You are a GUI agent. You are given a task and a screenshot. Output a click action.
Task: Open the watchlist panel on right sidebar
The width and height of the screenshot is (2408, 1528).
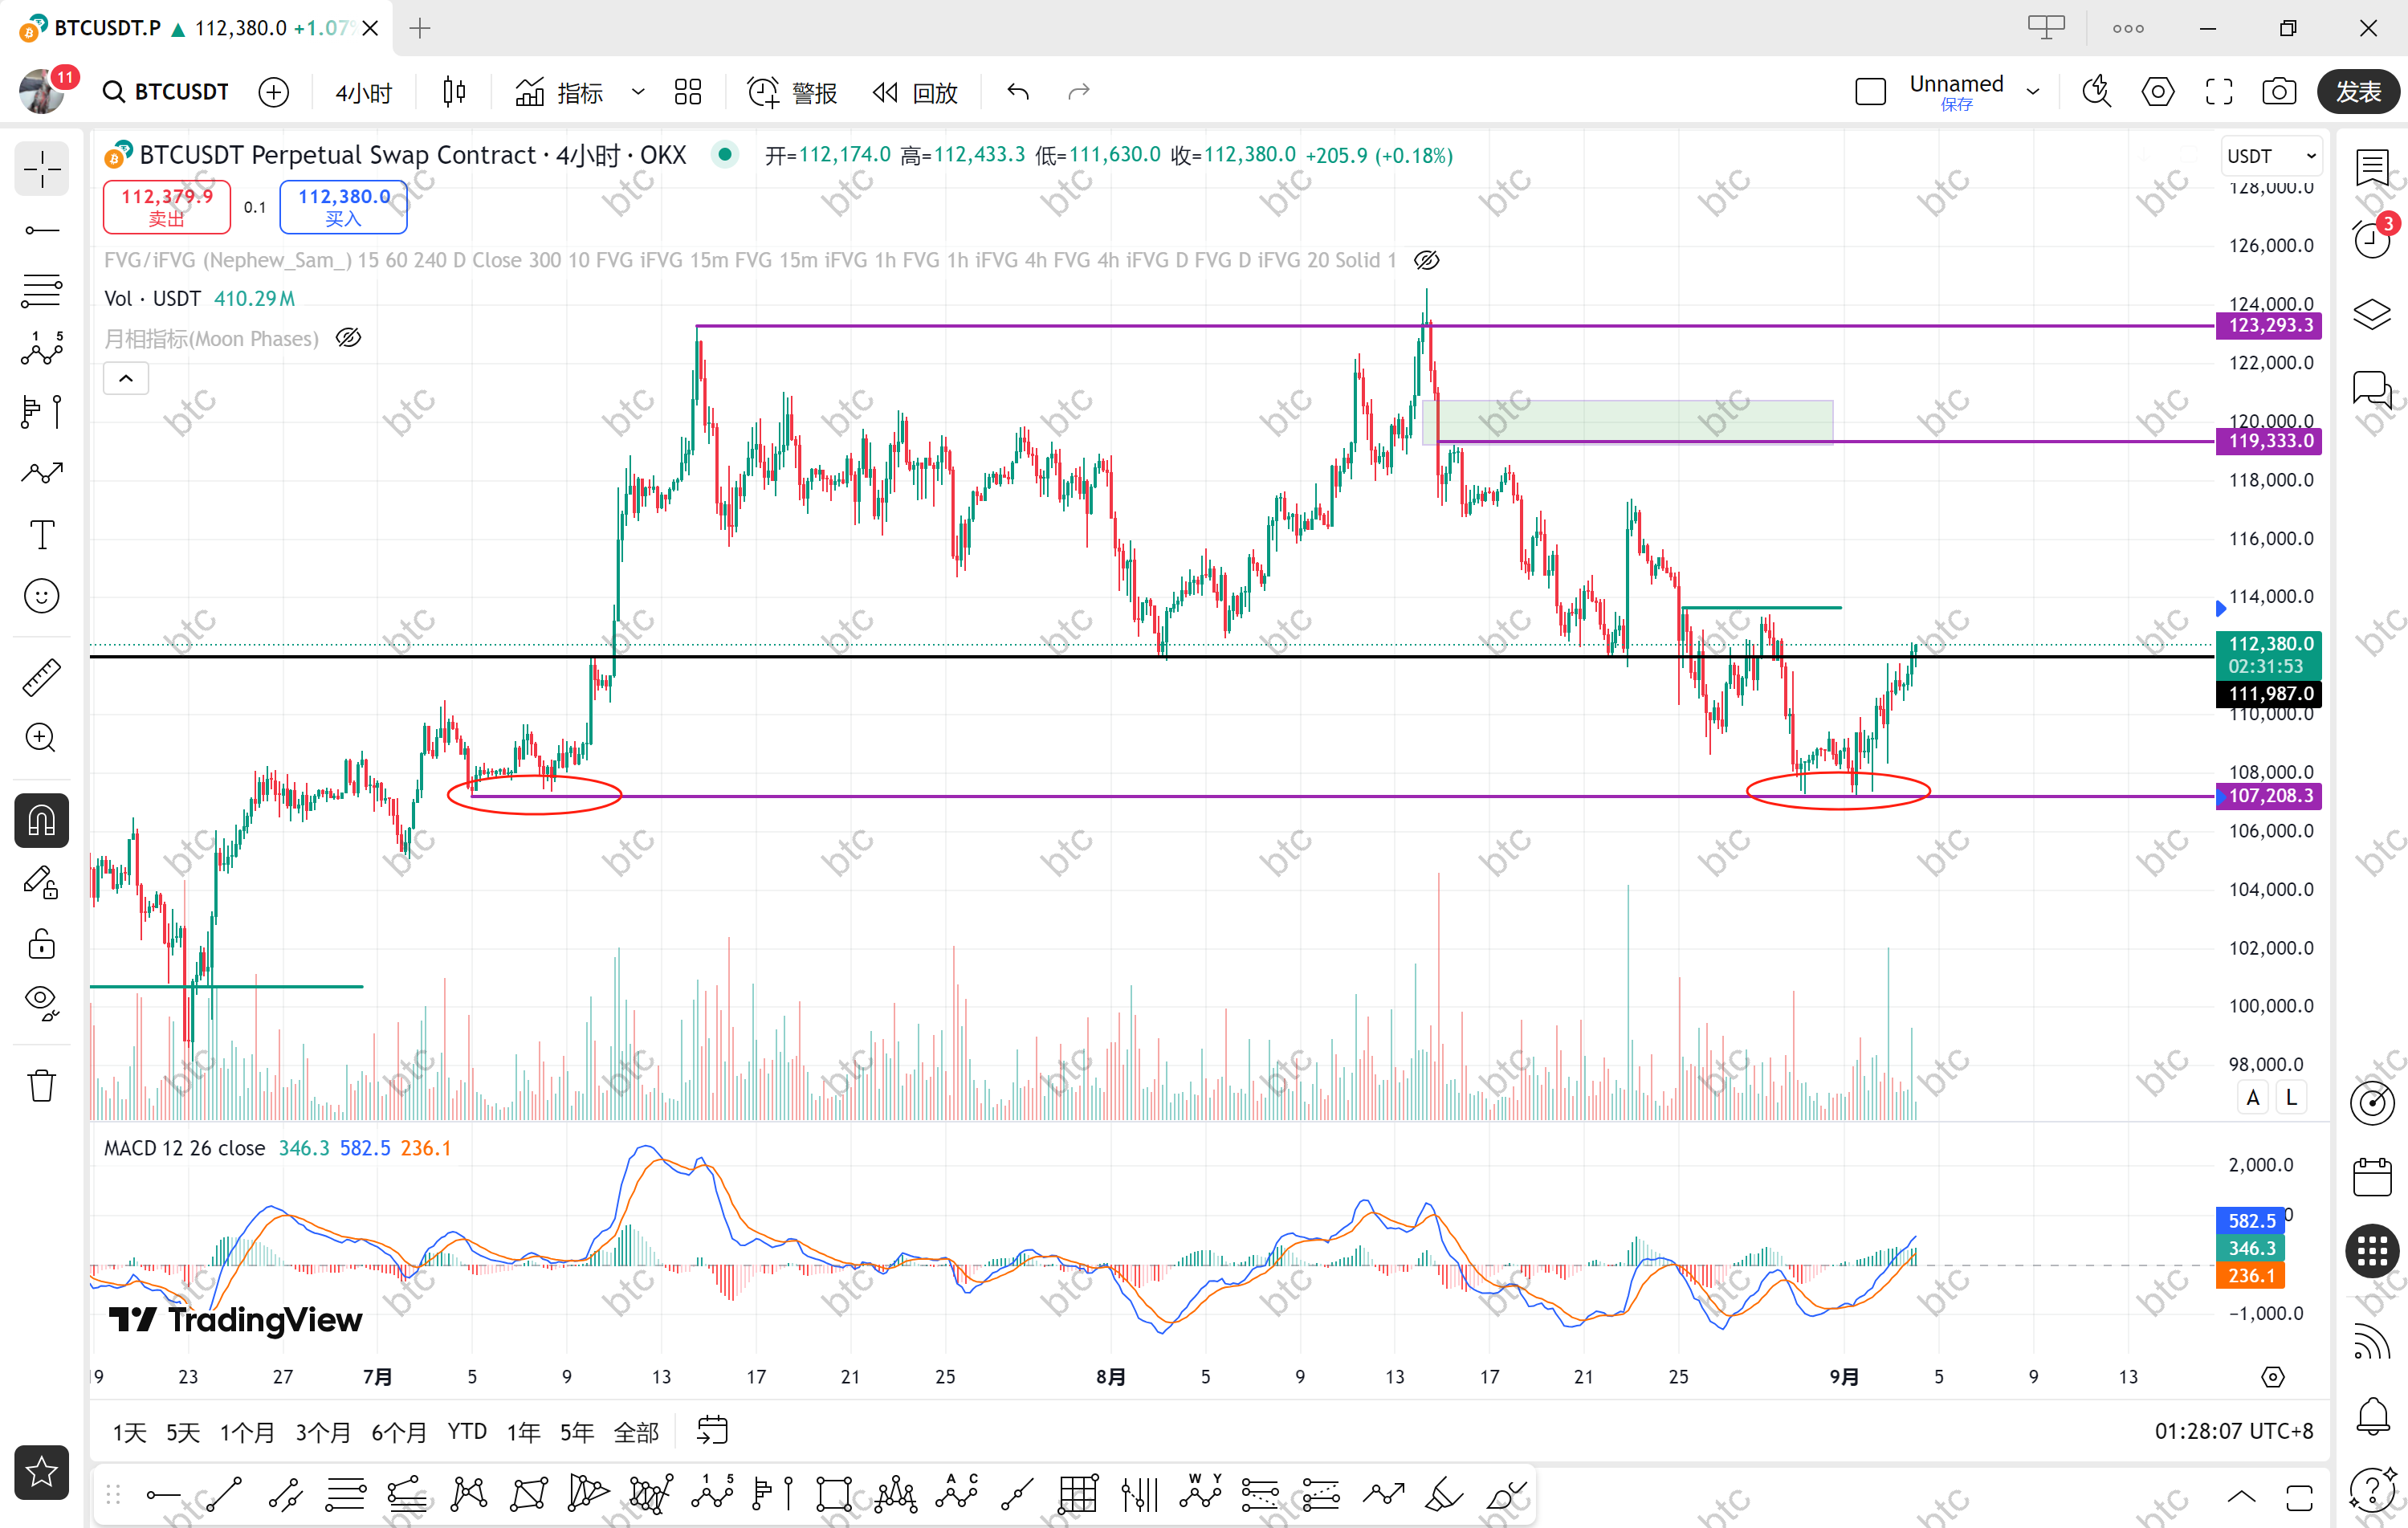pos(2372,168)
